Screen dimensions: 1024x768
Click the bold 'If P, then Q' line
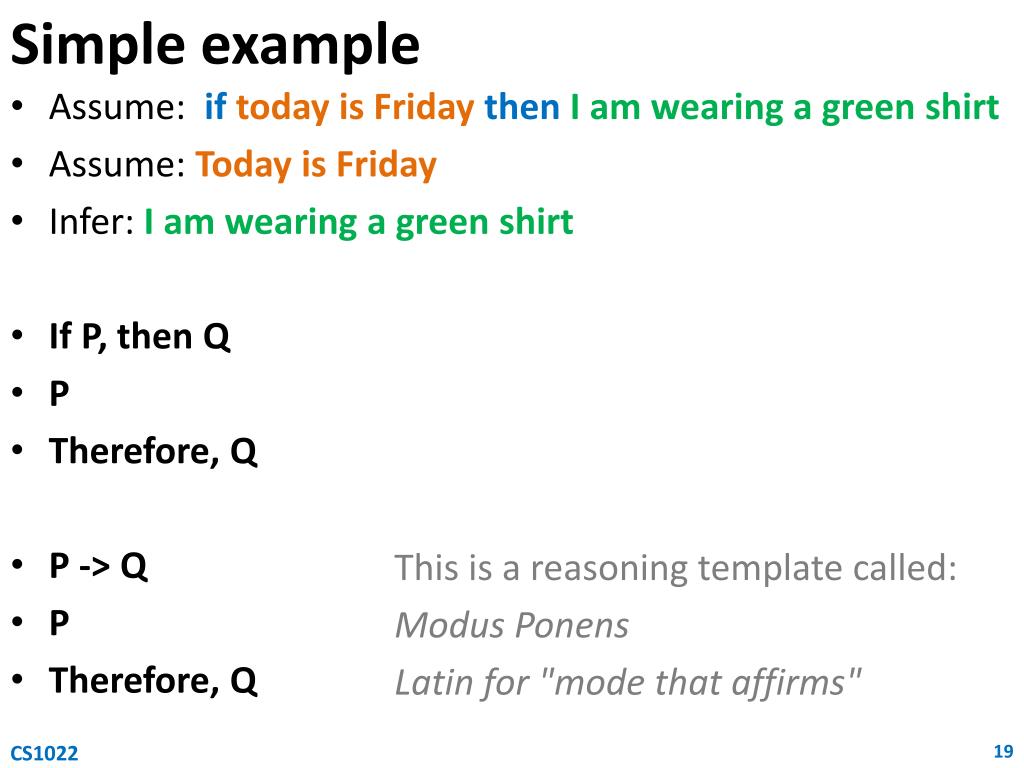pos(140,337)
